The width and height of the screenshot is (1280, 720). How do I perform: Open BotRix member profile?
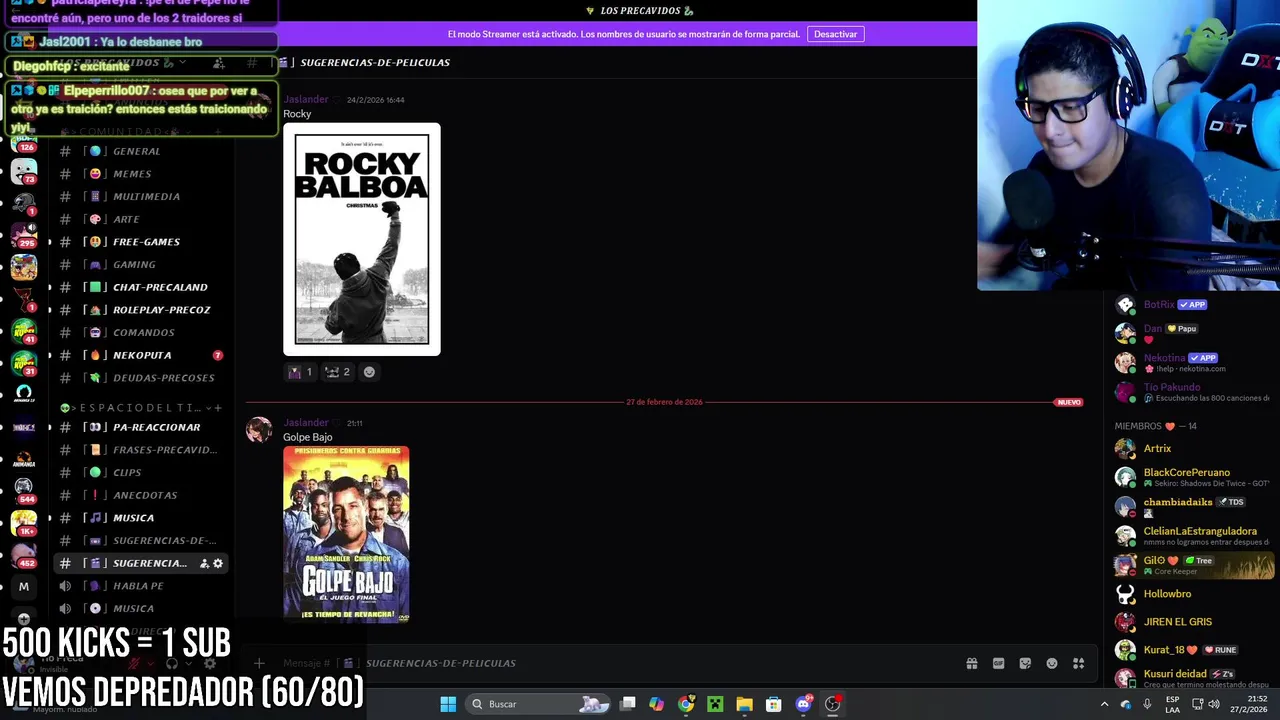coord(1193,305)
